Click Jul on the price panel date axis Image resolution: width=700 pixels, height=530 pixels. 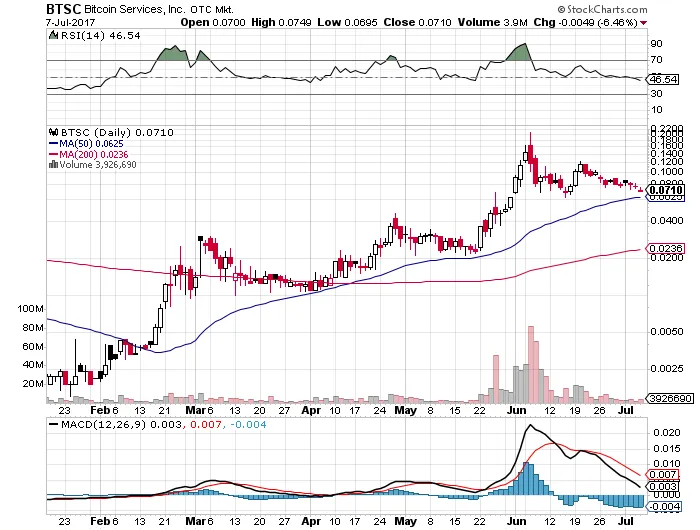click(x=626, y=410)
